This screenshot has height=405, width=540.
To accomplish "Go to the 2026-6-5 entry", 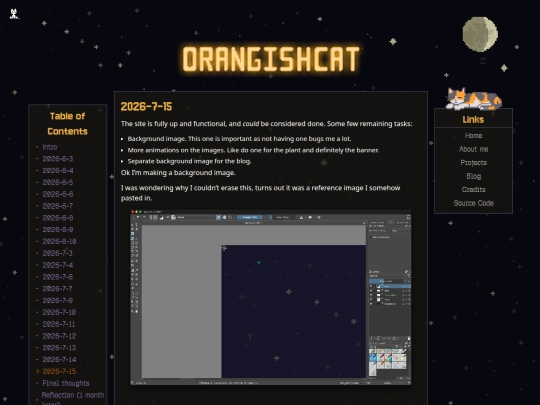I will (58, 182).
